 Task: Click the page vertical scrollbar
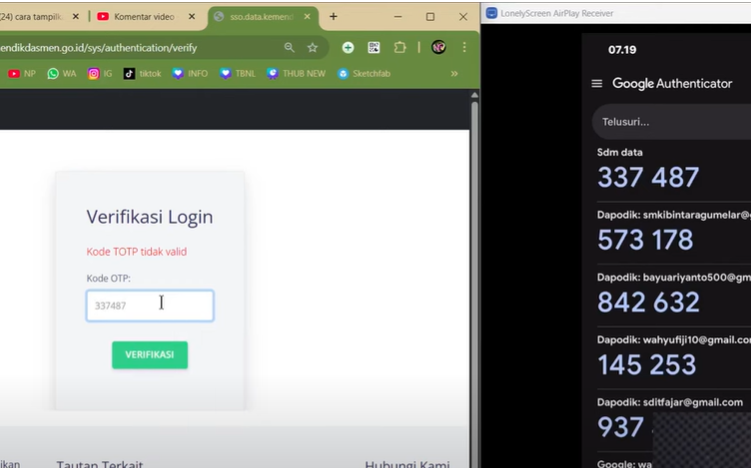474,278
